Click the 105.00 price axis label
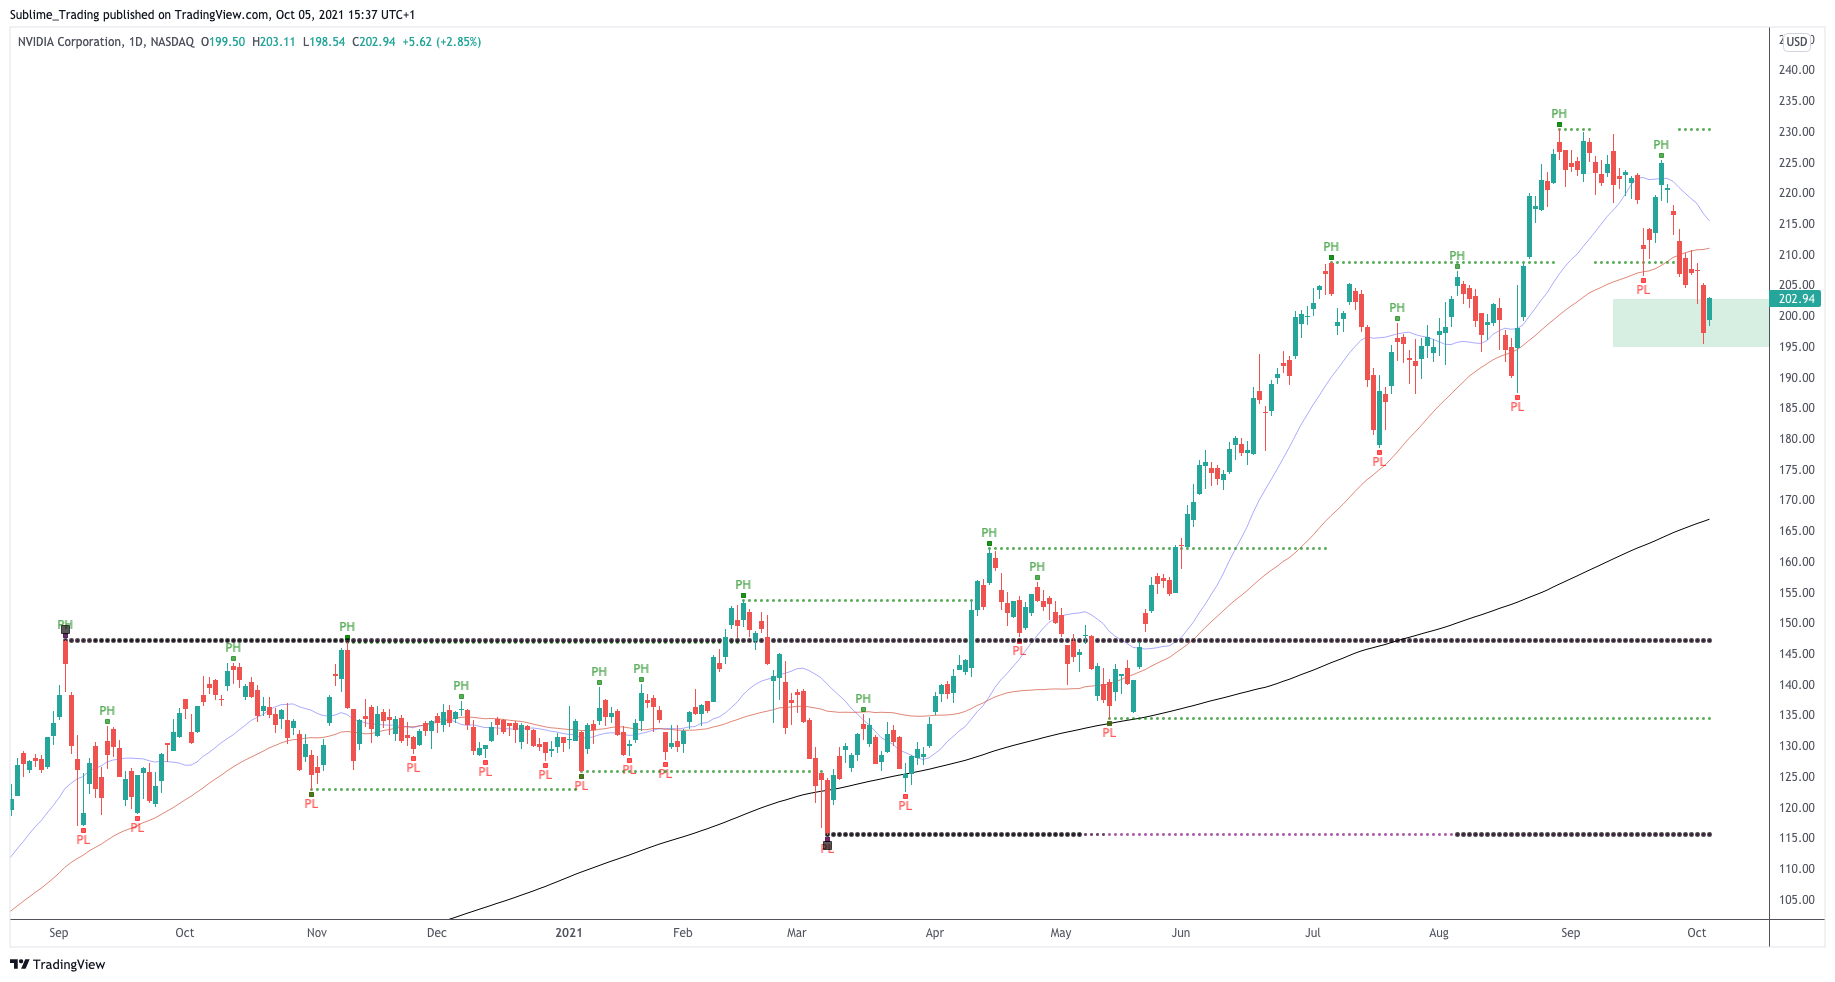Image resolution: width=1835 pixels, height=982 pixels. (x=1796, y=900)
